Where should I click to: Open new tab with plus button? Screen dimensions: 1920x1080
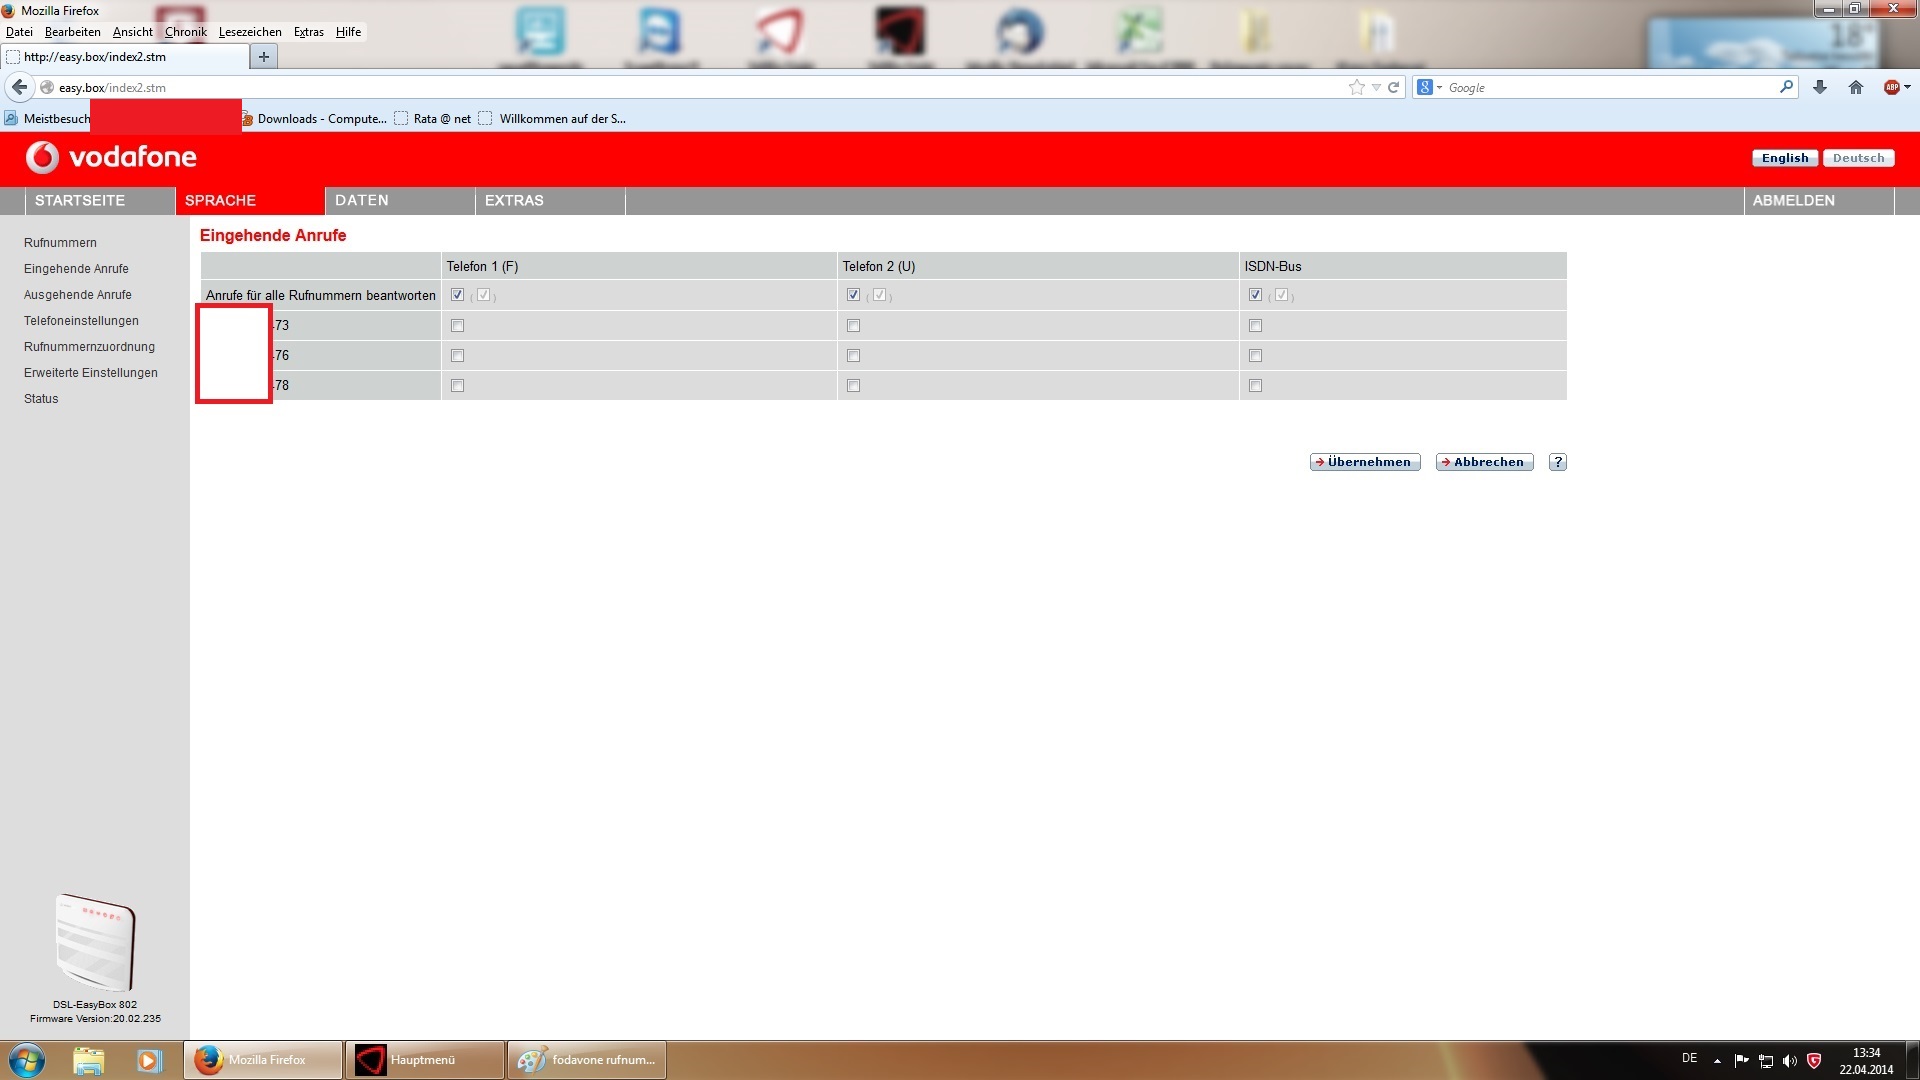pyautogui.click(x=264, y=57)
